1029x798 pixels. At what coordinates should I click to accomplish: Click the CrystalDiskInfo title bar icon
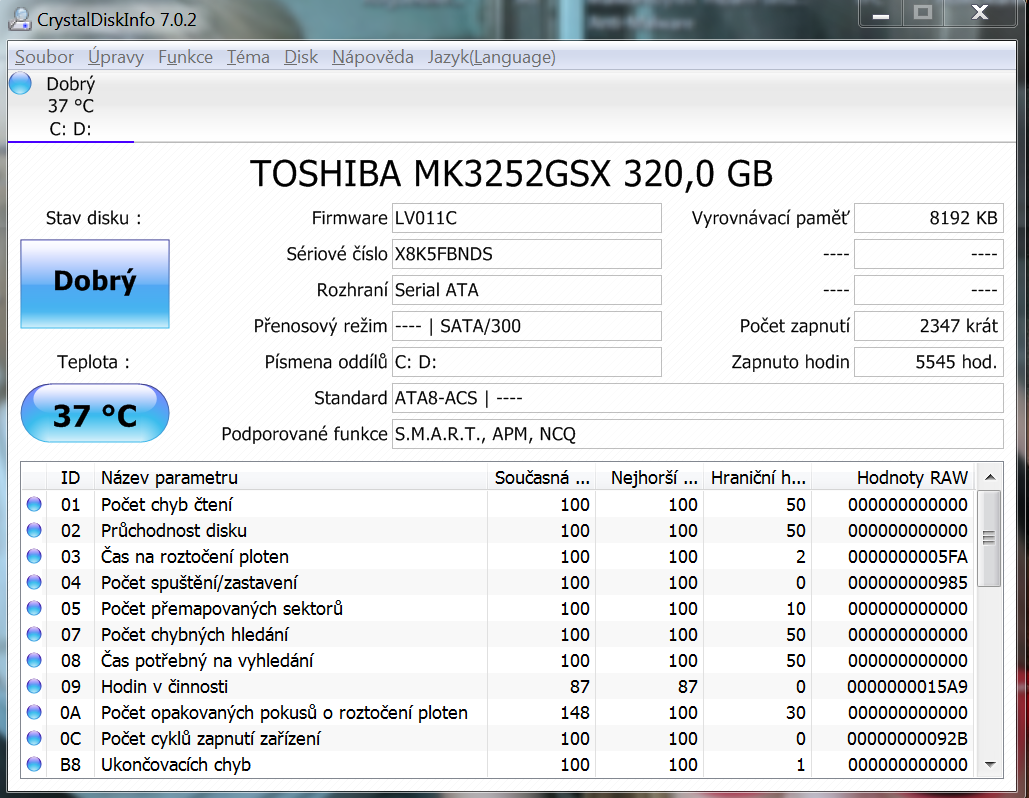20,19
